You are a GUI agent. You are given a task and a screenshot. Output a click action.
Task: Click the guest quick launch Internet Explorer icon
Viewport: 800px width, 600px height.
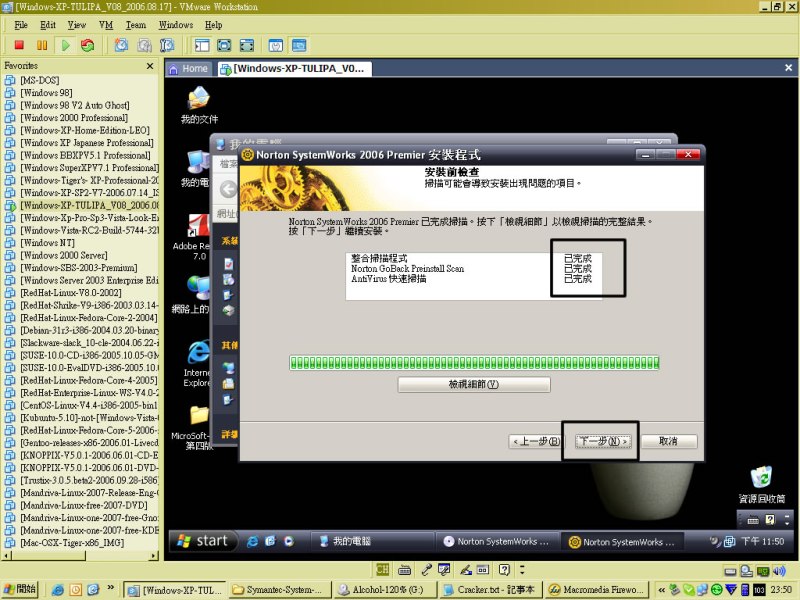[x=252, y=541]
